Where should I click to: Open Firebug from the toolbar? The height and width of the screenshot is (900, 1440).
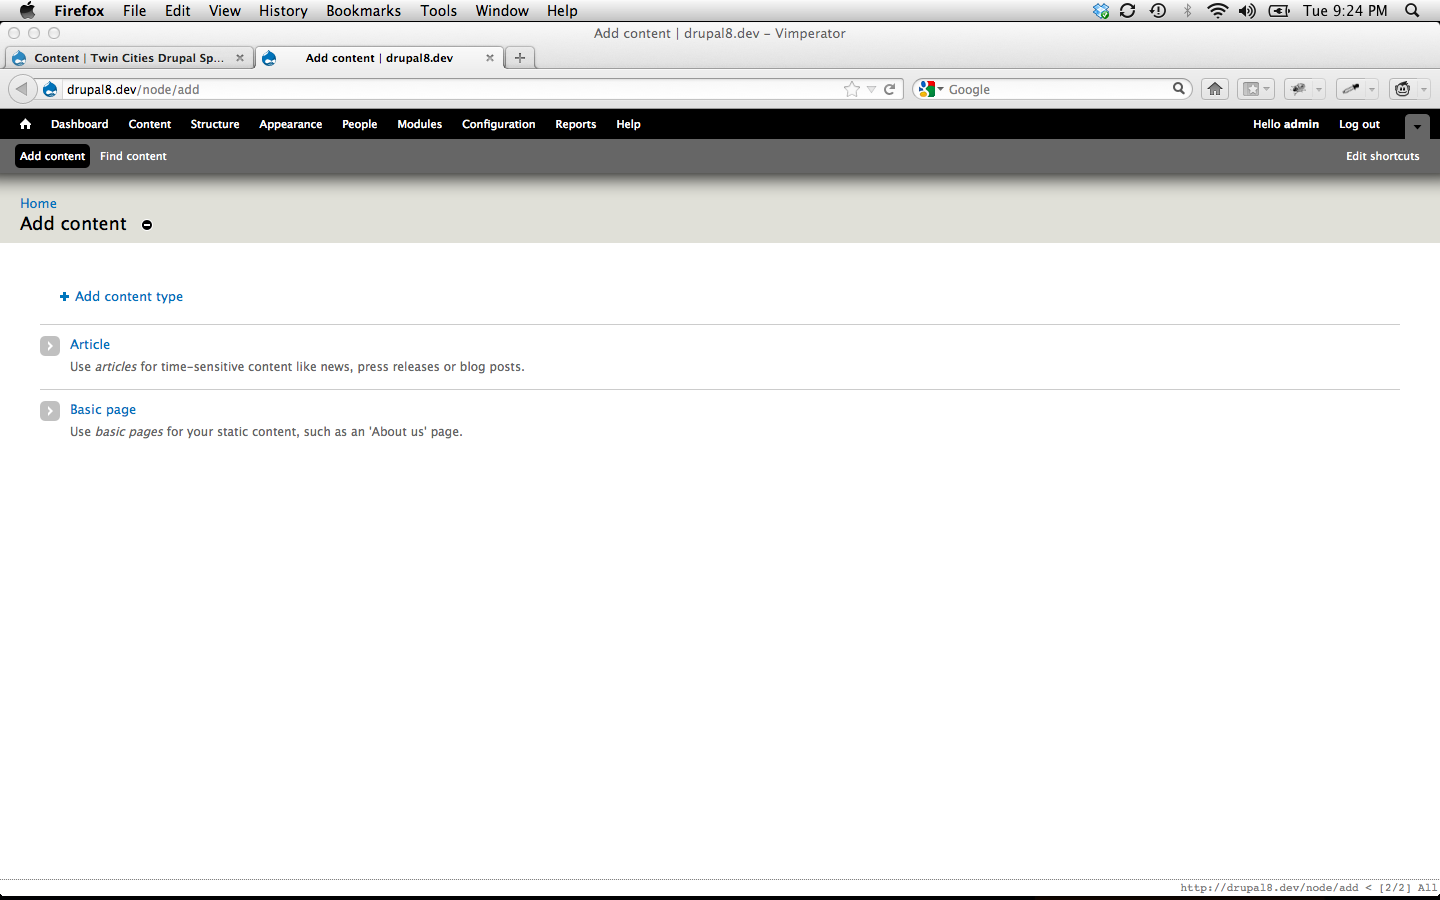click(x=1298, y=88)
